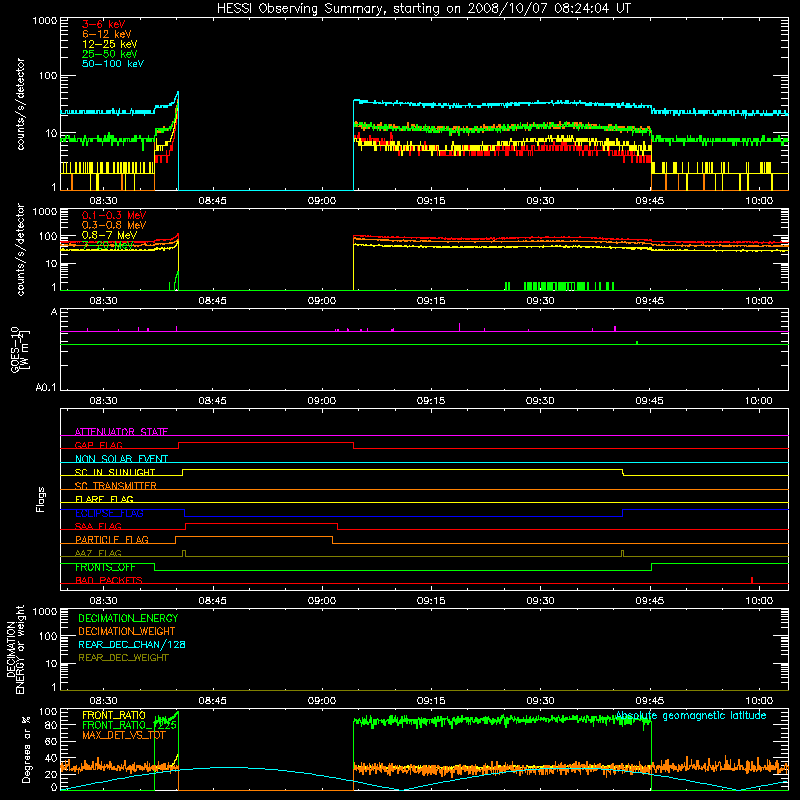The height and width of the screenshot is (800, 800).
Task: Select the PARTICLE_FLAG label
Action: point(112,540)
